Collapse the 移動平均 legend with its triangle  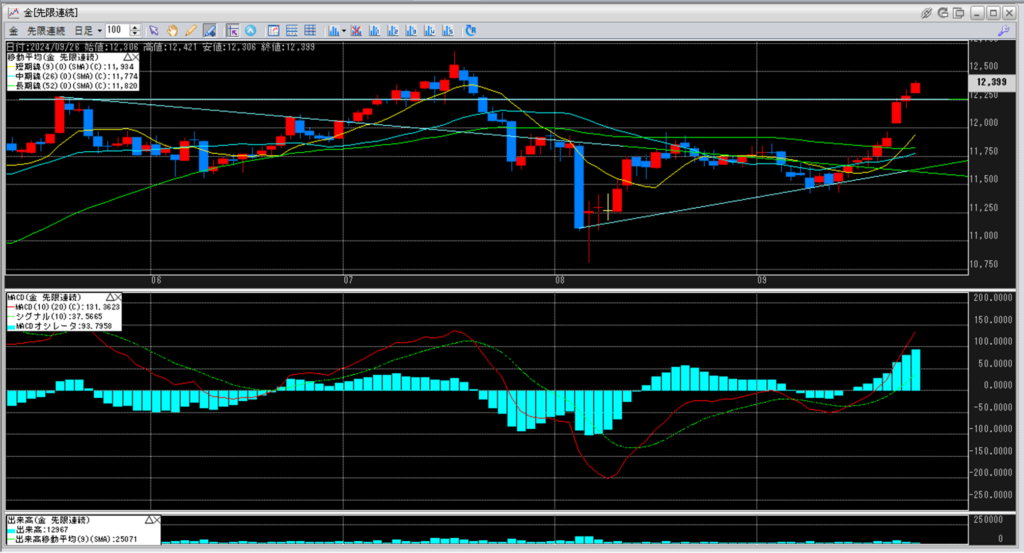coord(127,57)
